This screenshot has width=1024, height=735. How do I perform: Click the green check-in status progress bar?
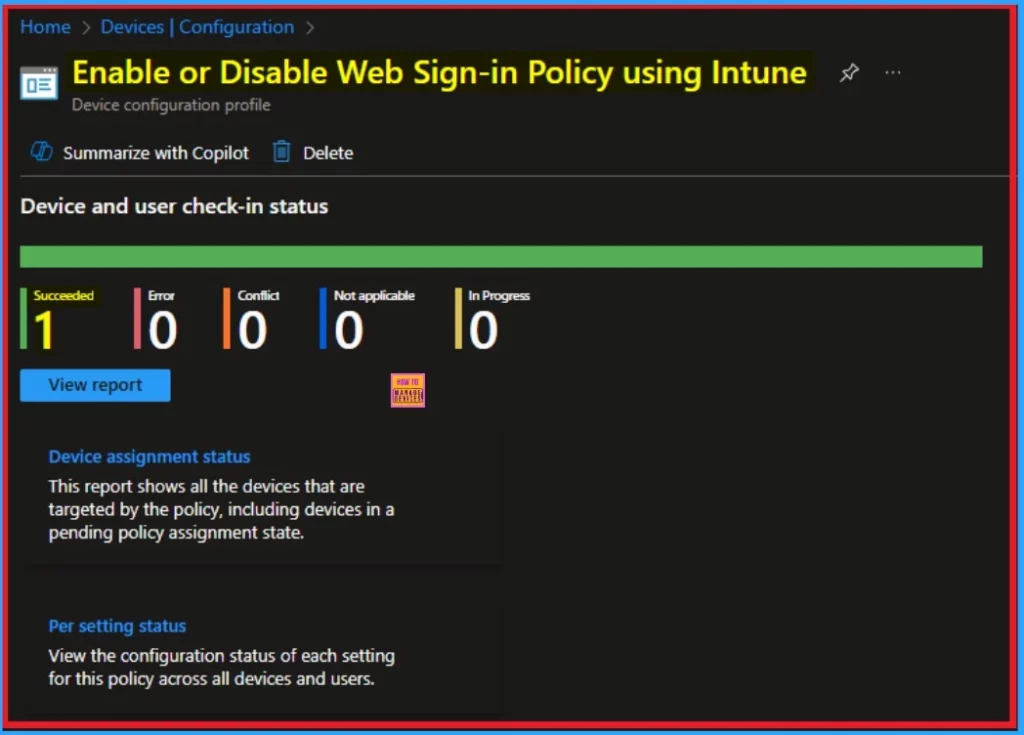(501, 257)
